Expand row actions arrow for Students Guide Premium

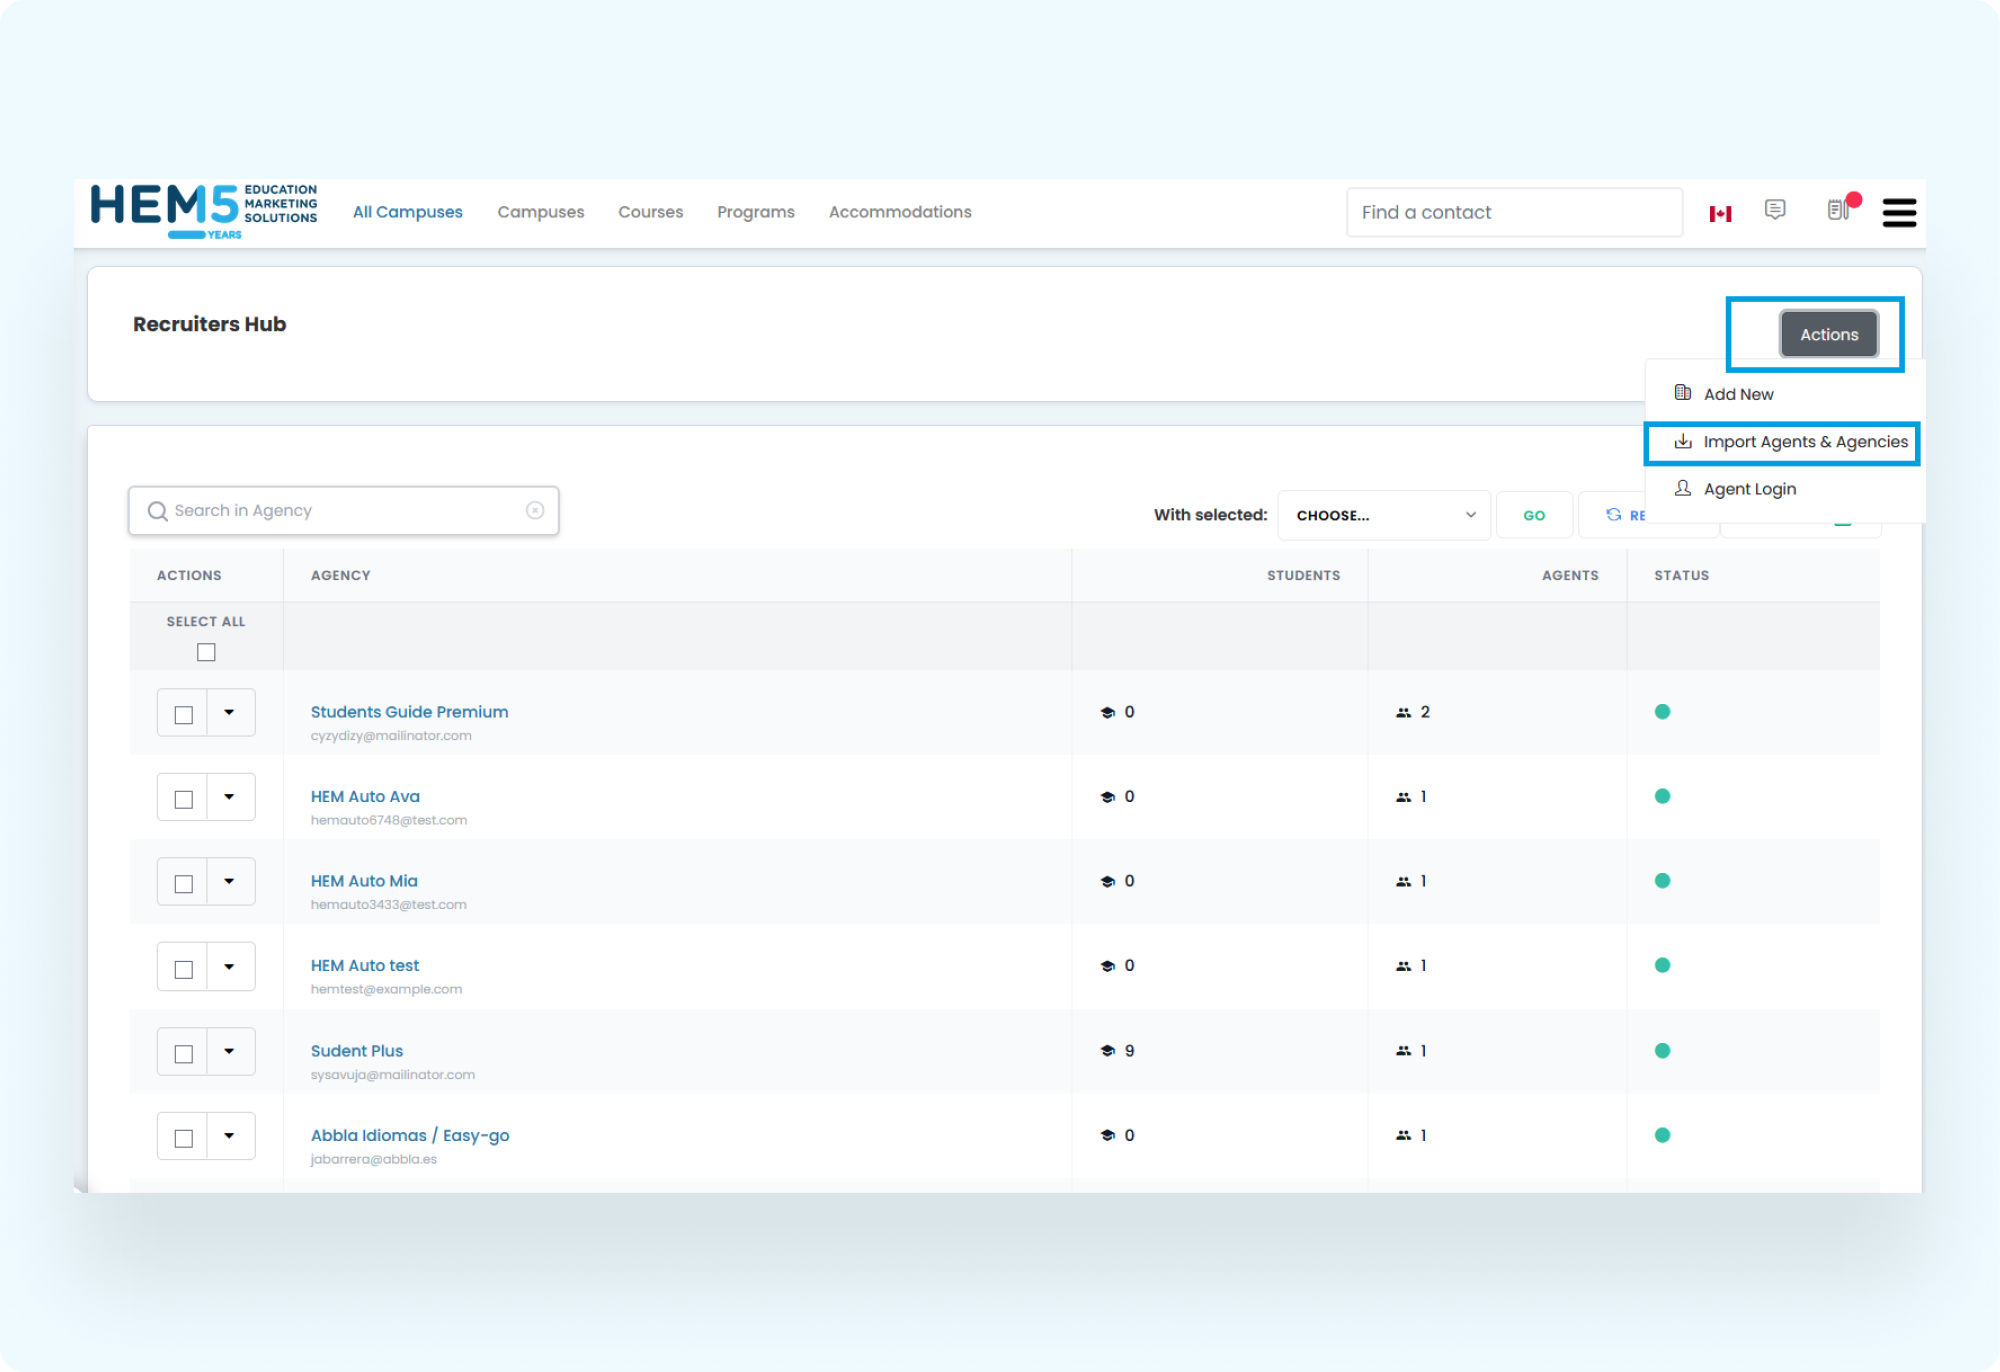coord(230,713)
